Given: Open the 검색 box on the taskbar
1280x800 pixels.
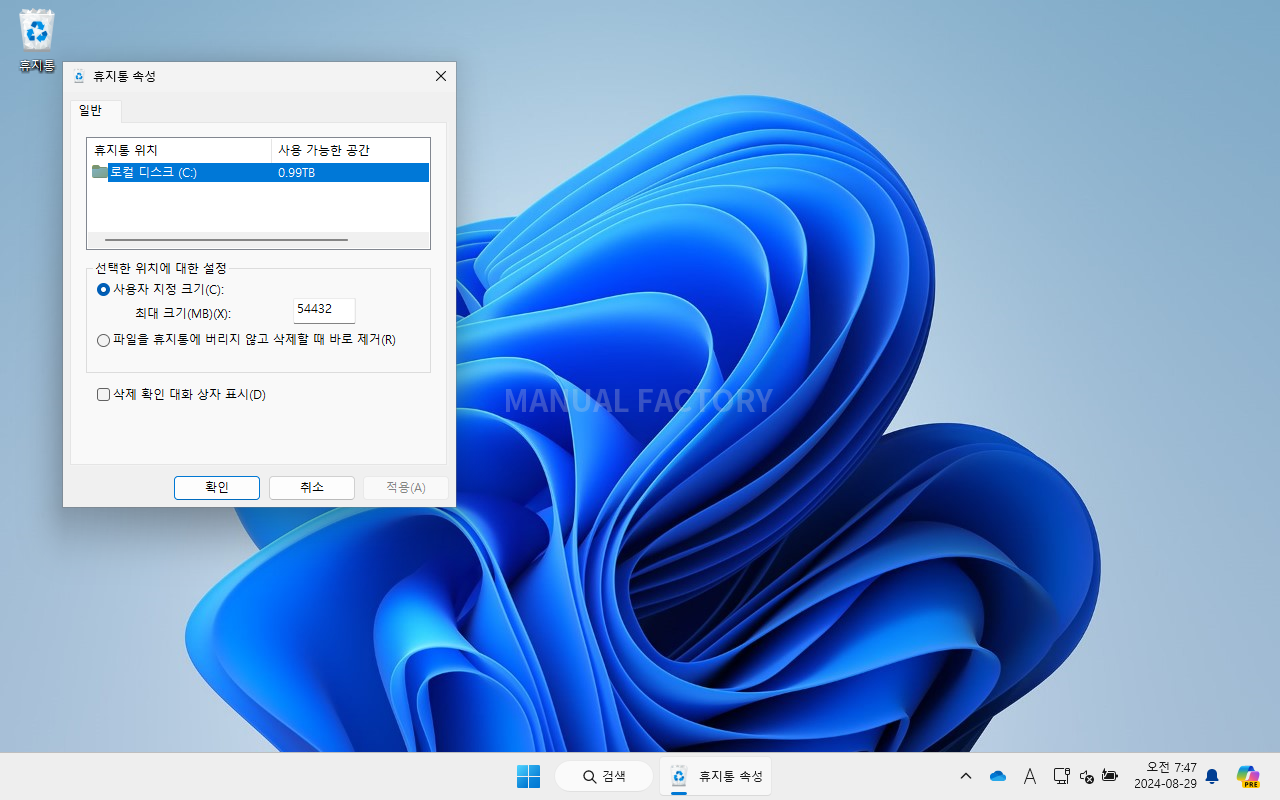Looking at the screenshot, I should 604,776.
